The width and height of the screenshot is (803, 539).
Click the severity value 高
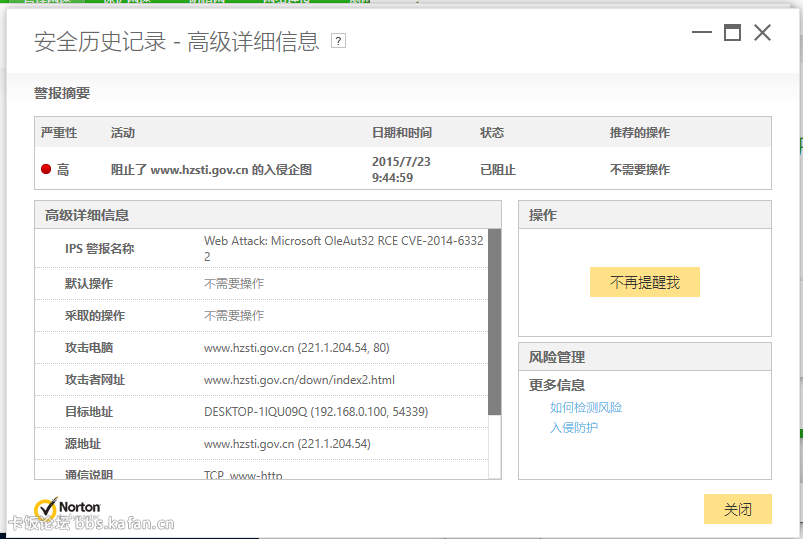pyautogui.click(x=62, y=170)
